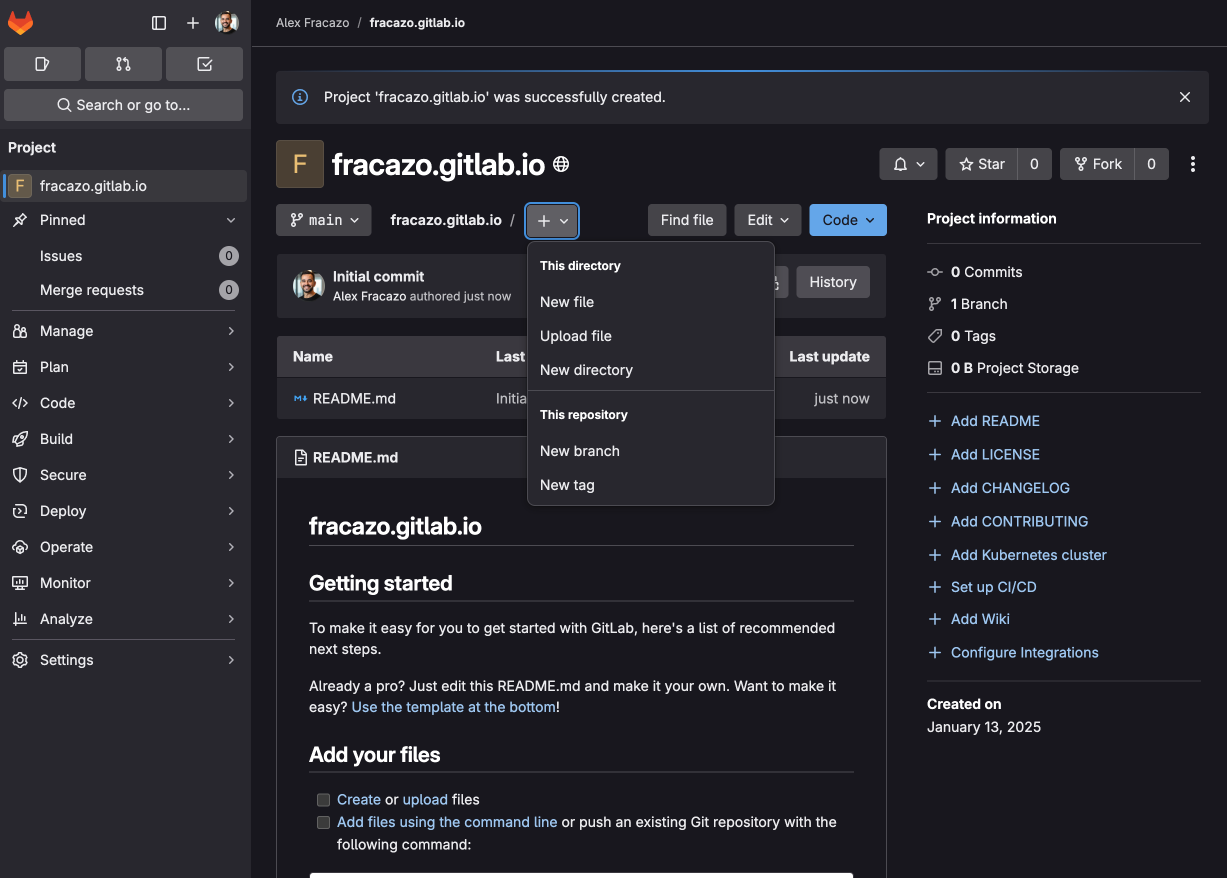The image size is (1227, 878).
Task: Expand the Manage sidebar section
Action: pyautogui.click(x=125, y=331)
